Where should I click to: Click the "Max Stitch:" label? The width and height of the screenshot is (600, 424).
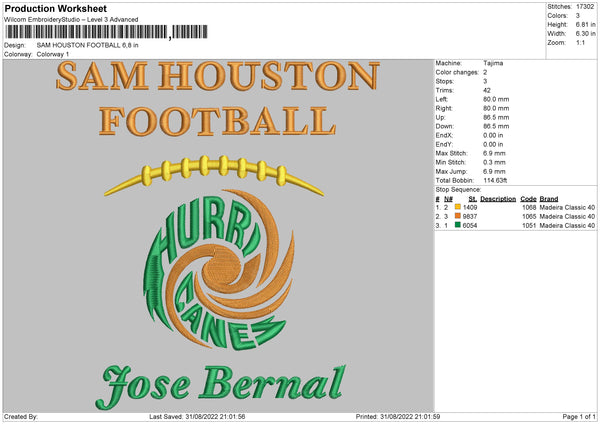point(451,153)
